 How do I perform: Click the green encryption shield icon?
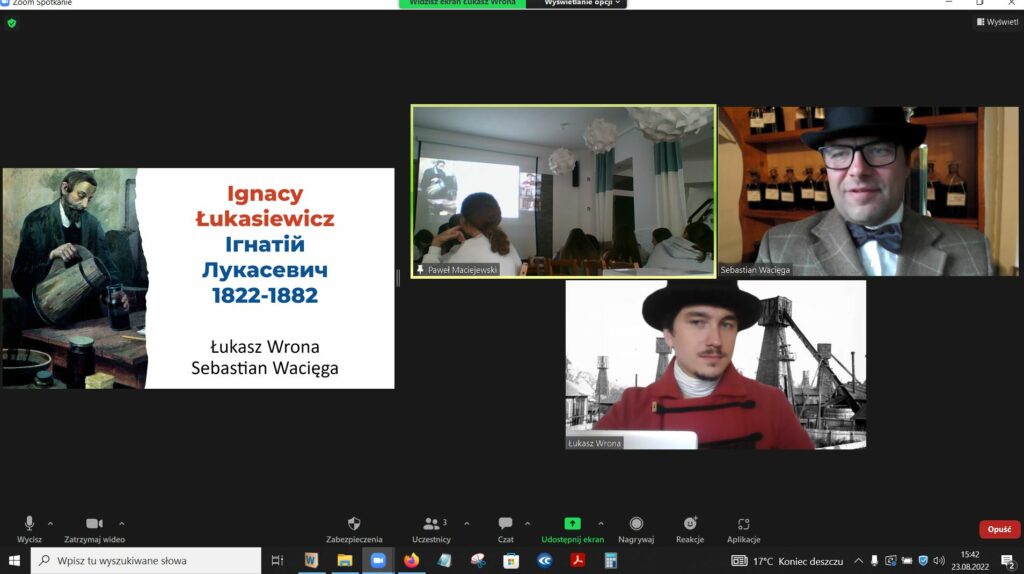tap(11, 23)
